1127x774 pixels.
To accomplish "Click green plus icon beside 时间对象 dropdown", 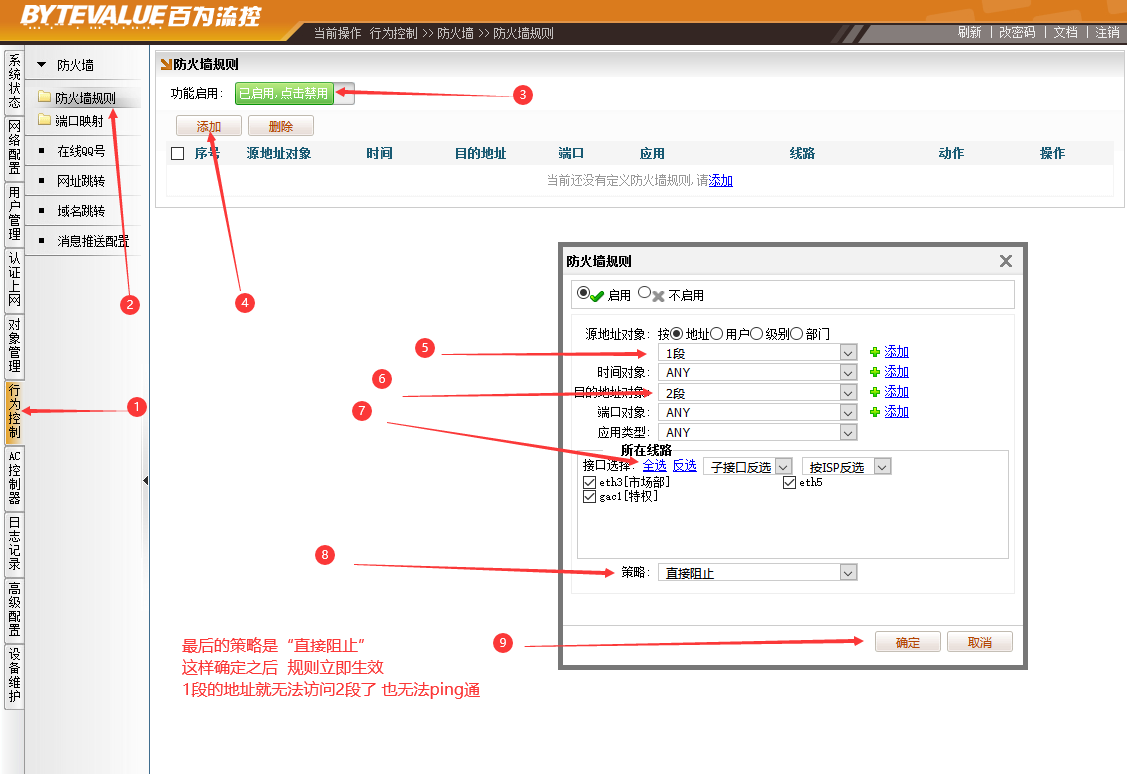I will pos(875,372).
